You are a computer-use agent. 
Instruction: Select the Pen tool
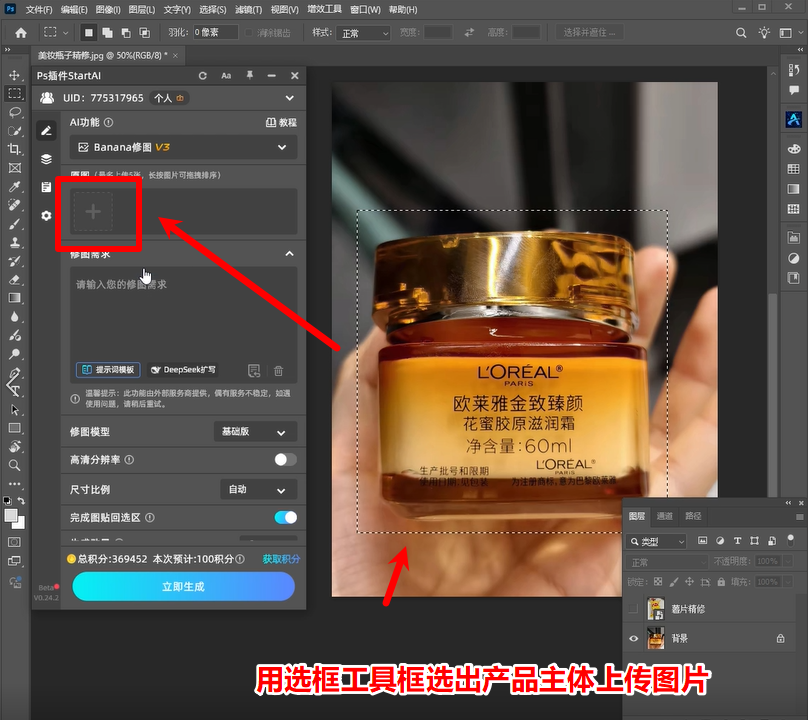14,373
